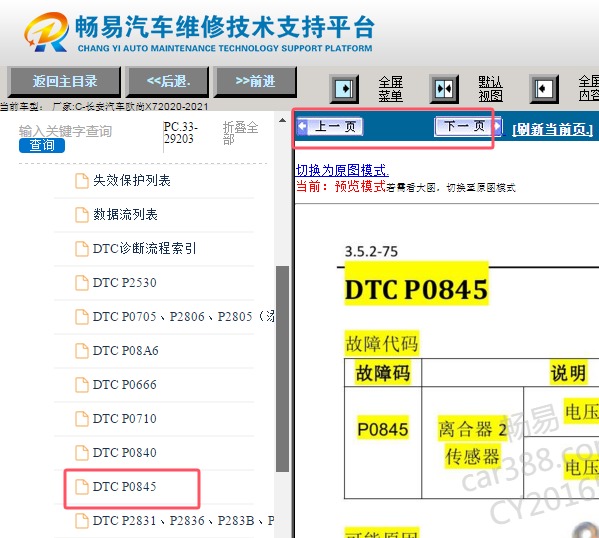This screenshot has height=538, width=599.
Task: Select the DTC P2831、P2836、P283B entry
Action: [x=183, y=520]
